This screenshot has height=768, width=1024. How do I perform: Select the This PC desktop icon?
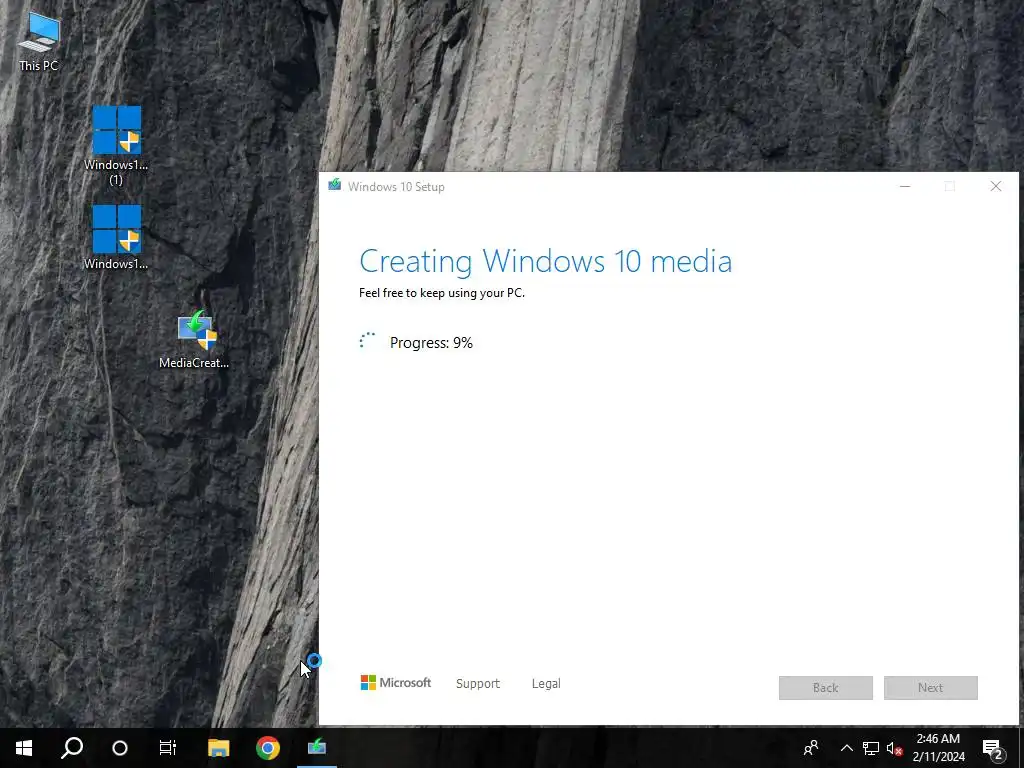click(x=39, y=41)
